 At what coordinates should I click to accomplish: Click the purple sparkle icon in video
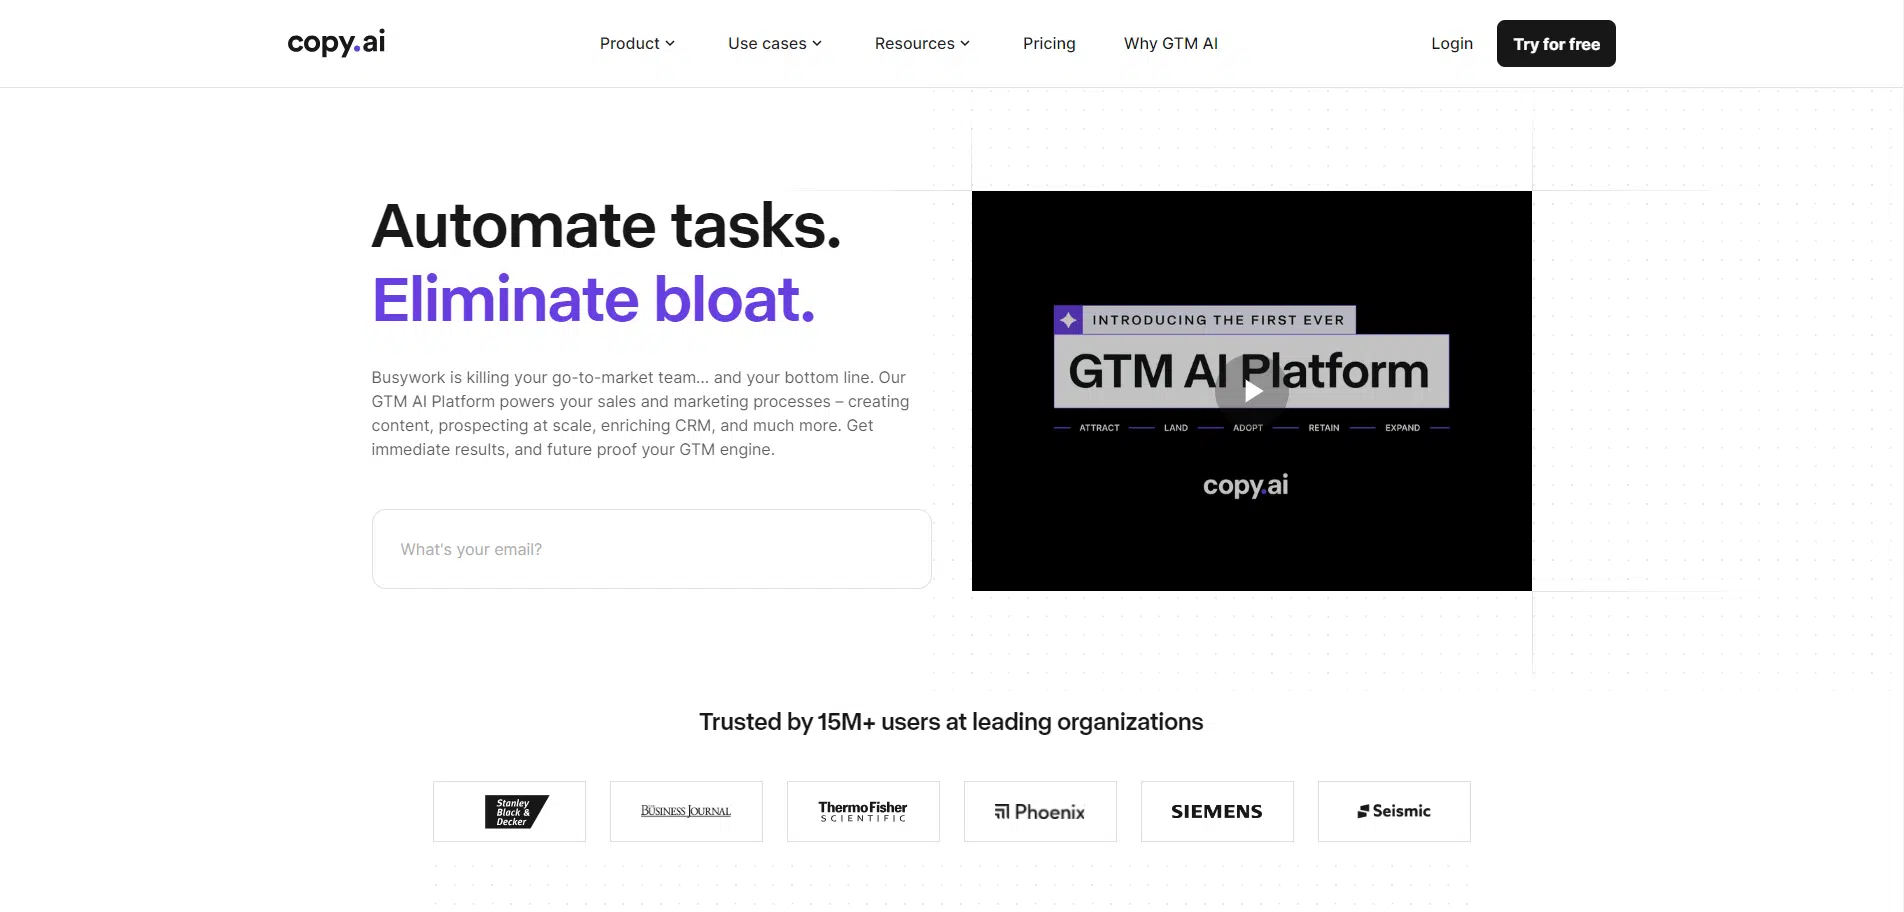(1068, 320)
